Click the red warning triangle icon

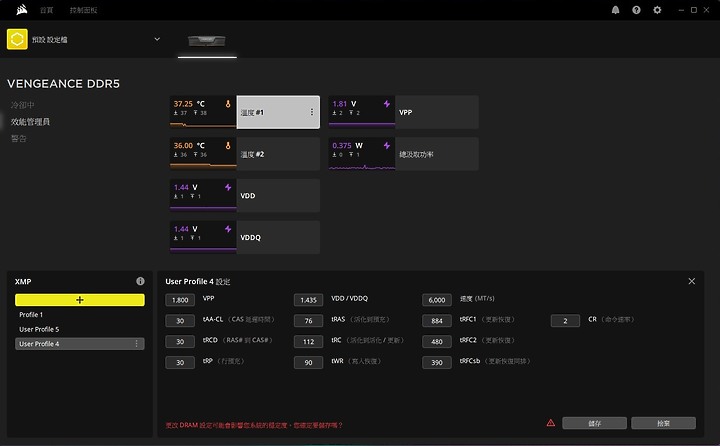pos(551,423)
